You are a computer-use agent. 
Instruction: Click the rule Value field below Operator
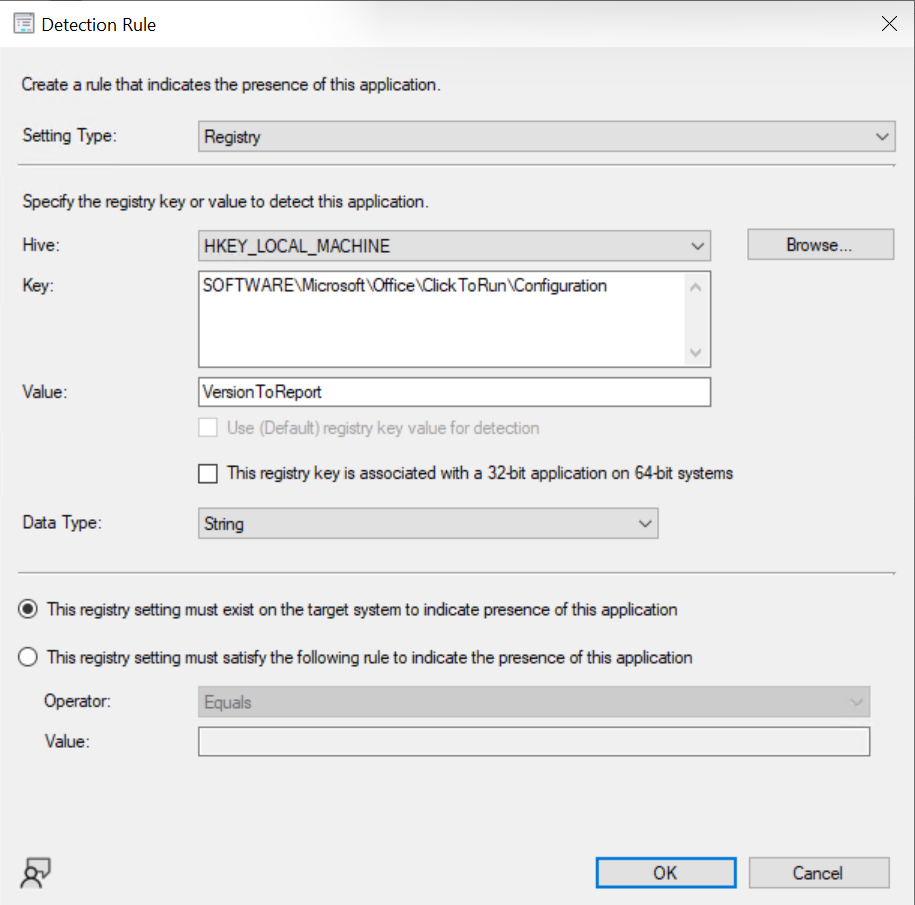click(x=534, y=742)
